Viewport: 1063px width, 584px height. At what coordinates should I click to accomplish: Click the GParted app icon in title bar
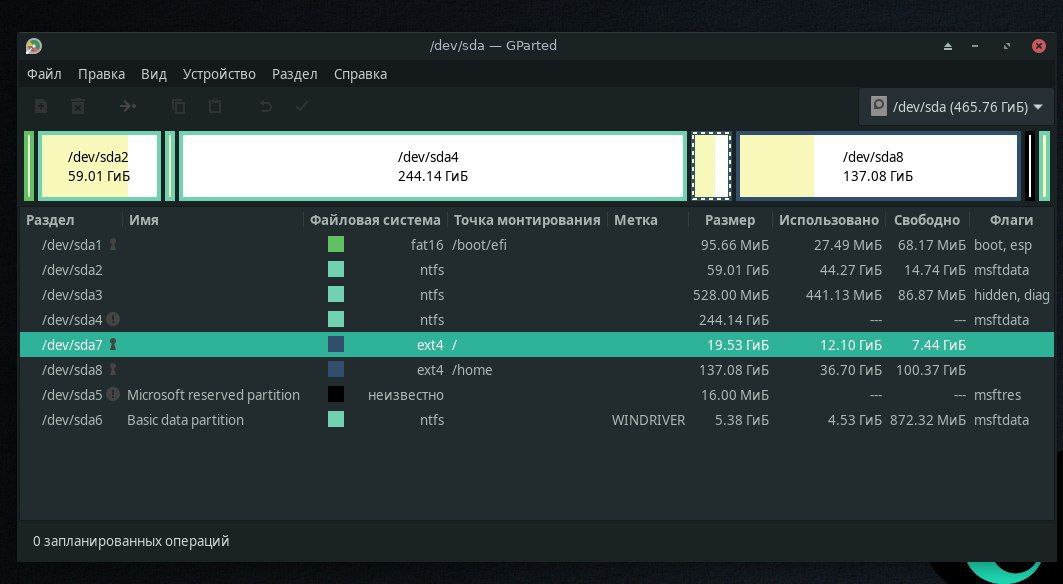[x=34, y=45]
